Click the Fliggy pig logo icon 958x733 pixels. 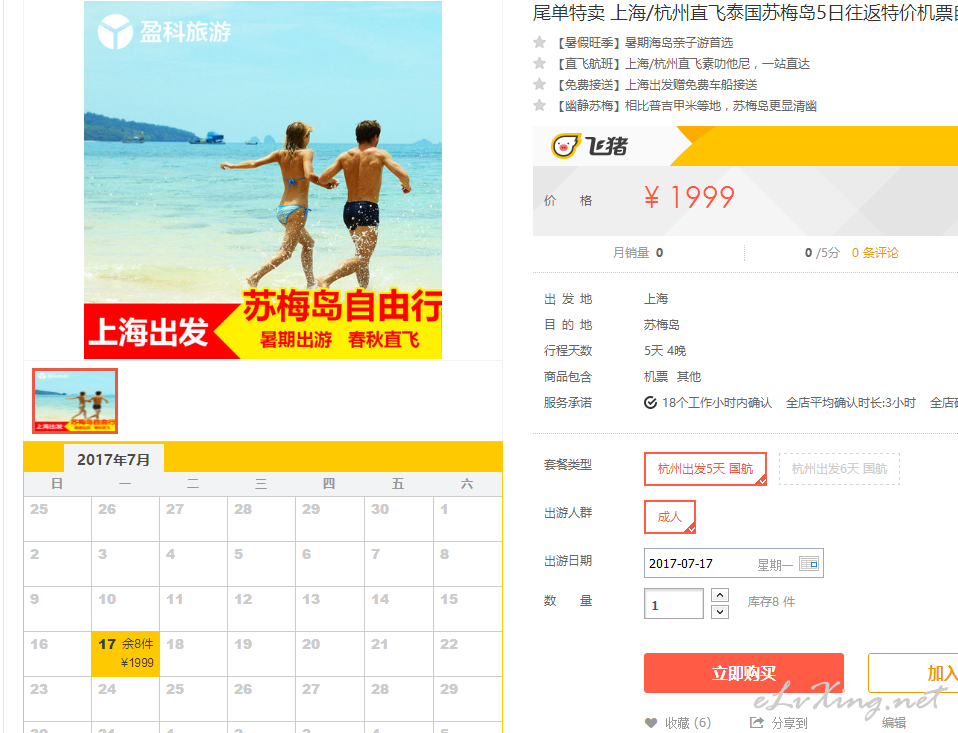[565, 146]
